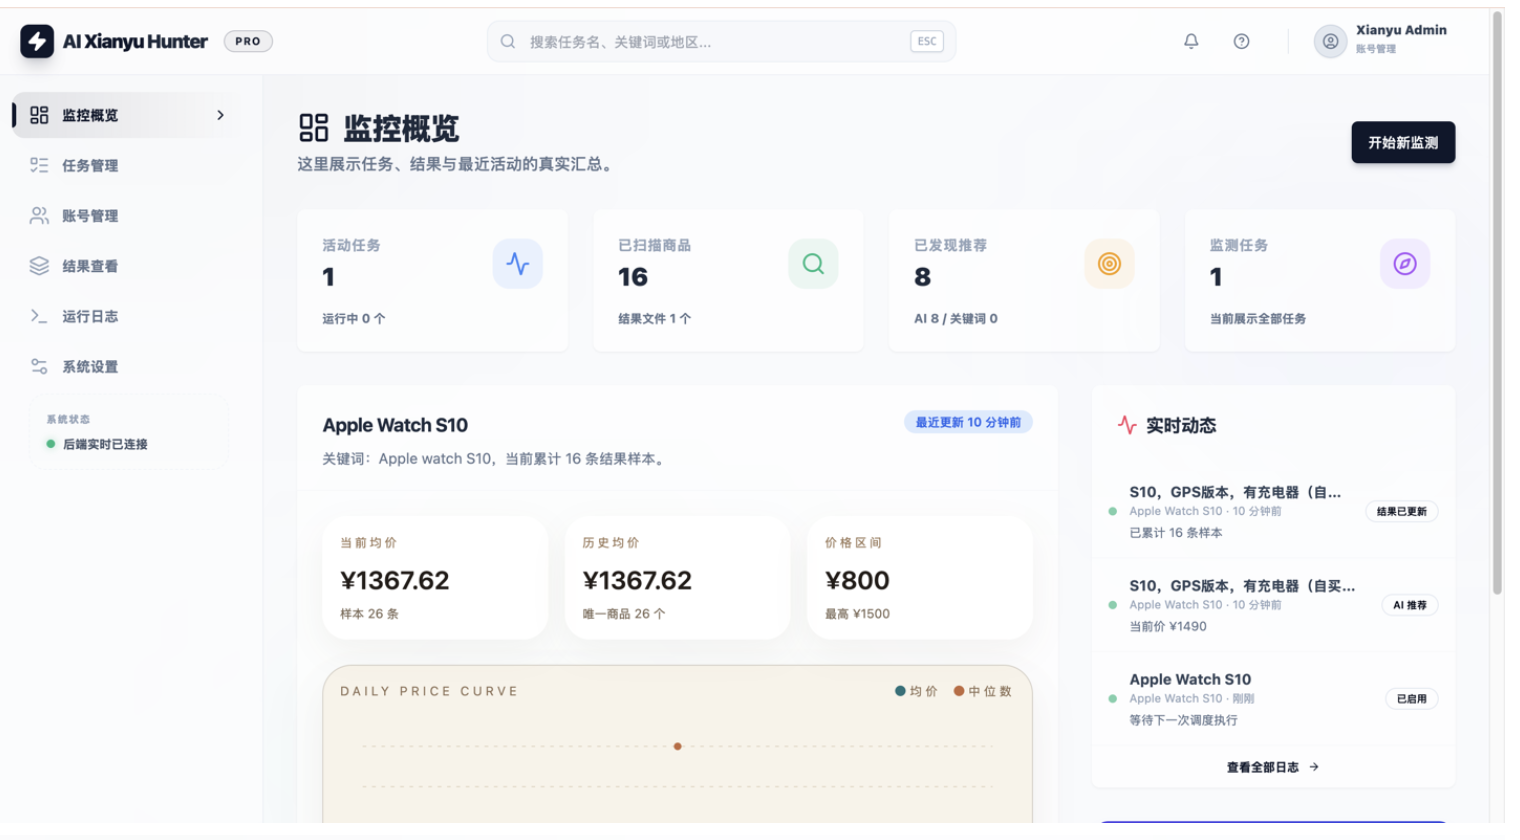Viewport: 1520px width, 840px height.
Task: Click the 已启用 status badge
Action: 1411,699
